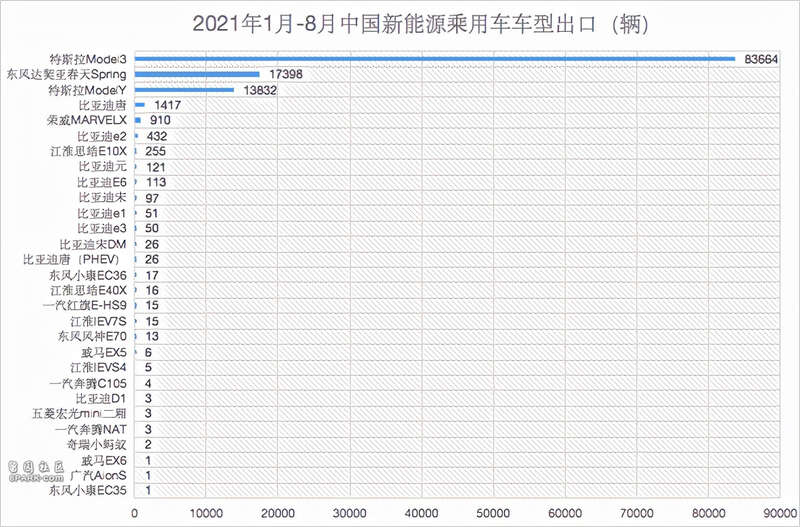Select the "江淮思皓E40X" label
800x527 pixels.
(88, 290)
